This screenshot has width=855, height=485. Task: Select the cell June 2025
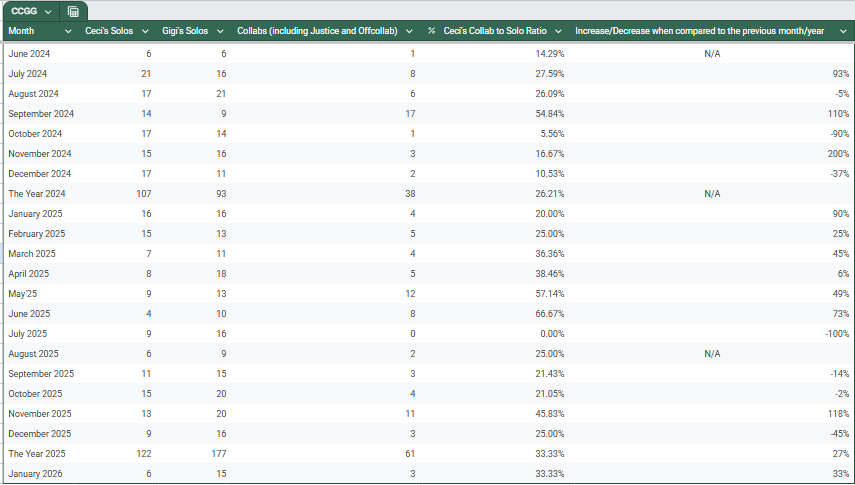[29, 314]
